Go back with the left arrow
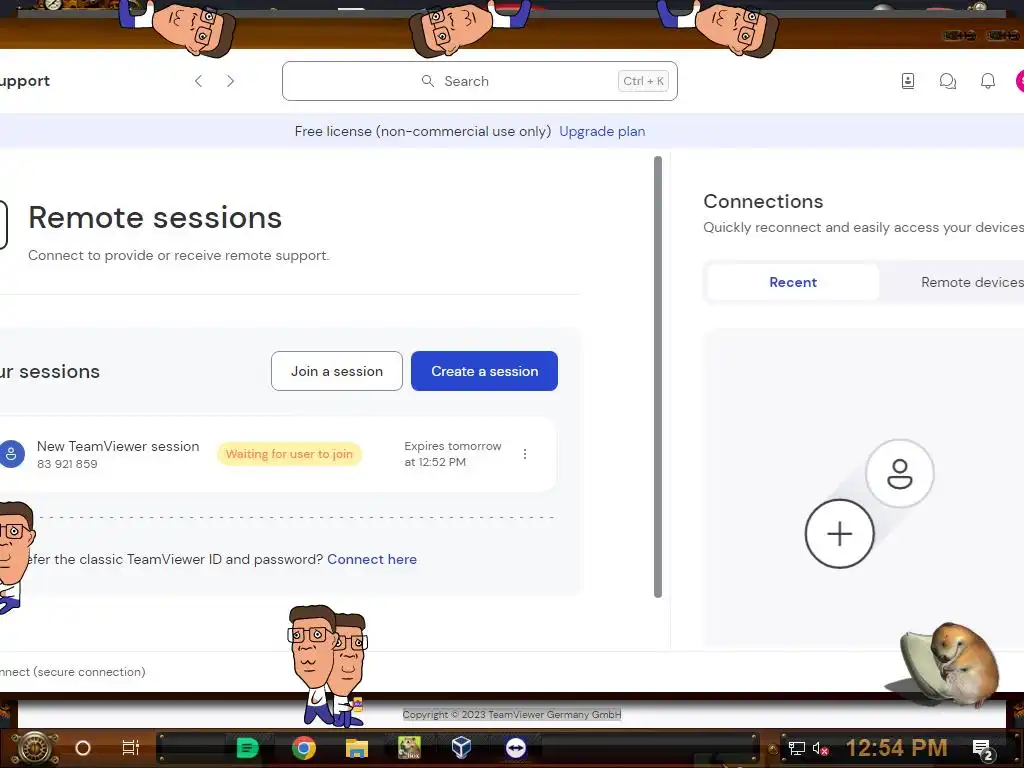Screen dimensions: 1024x768 pyautogui.click(x=199, y=81)
